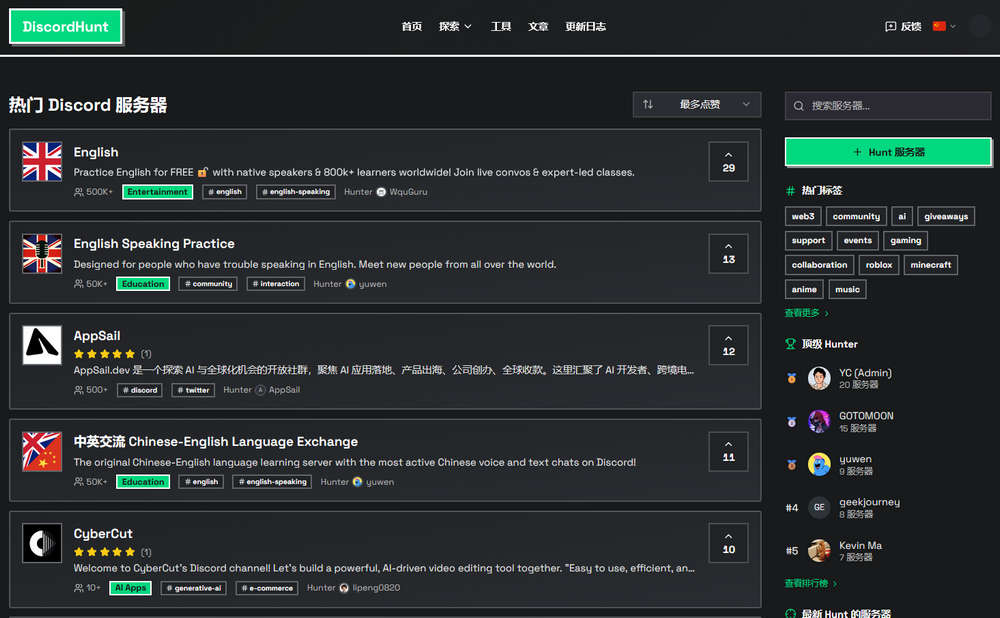Click the 500K+ member count
The width and height of the screenshot is (1000, 618).
pos(93,192)
